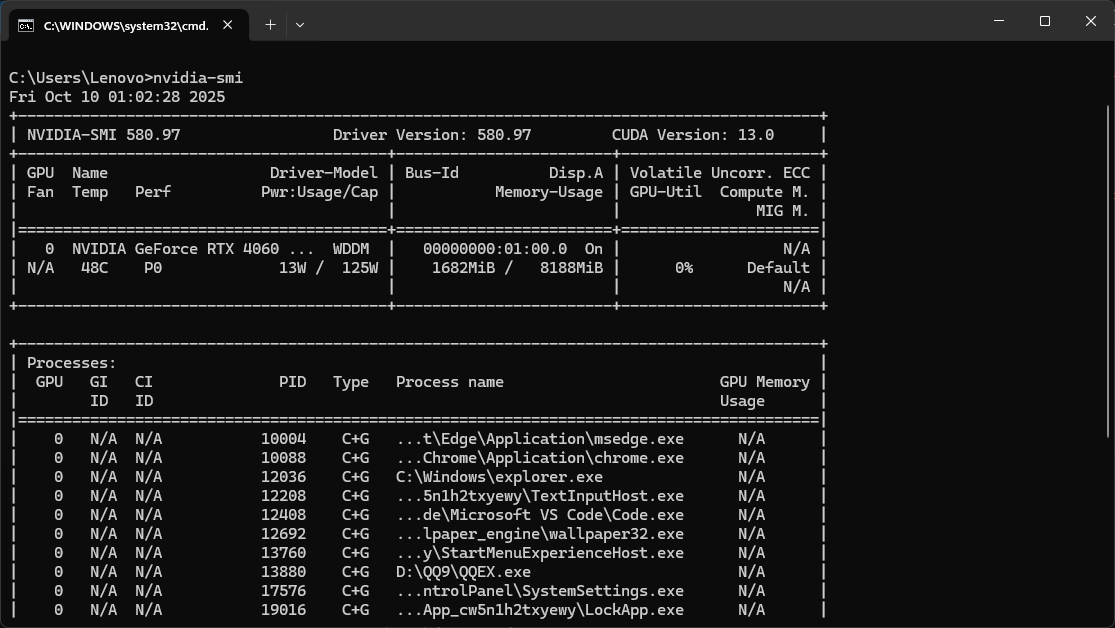Image resolution: width=1115 pixels, height=628 pixels.
Task: Click the MIG M. header text
Action: point(783,211)
